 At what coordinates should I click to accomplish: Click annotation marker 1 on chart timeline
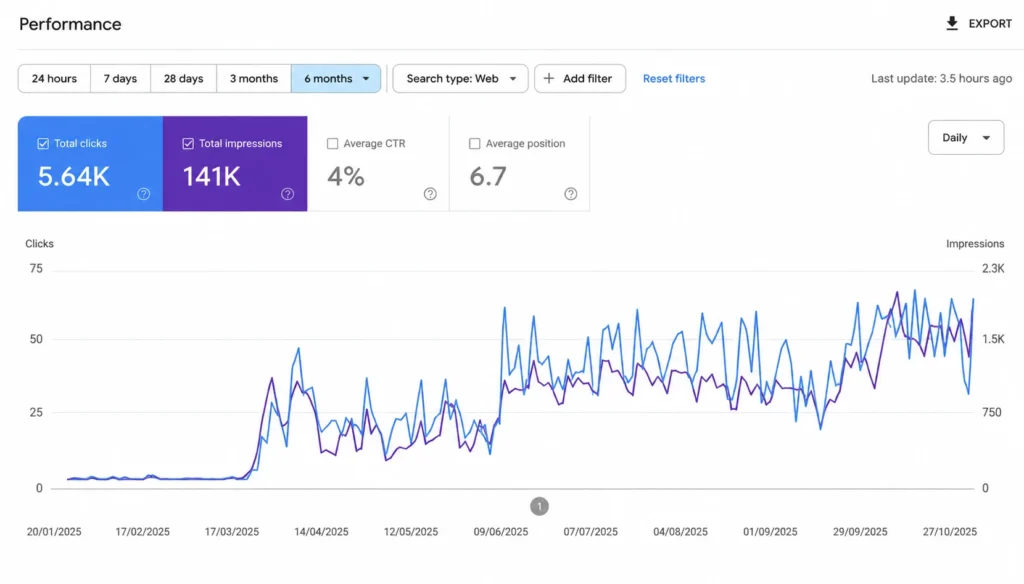[x=539, y=506]
